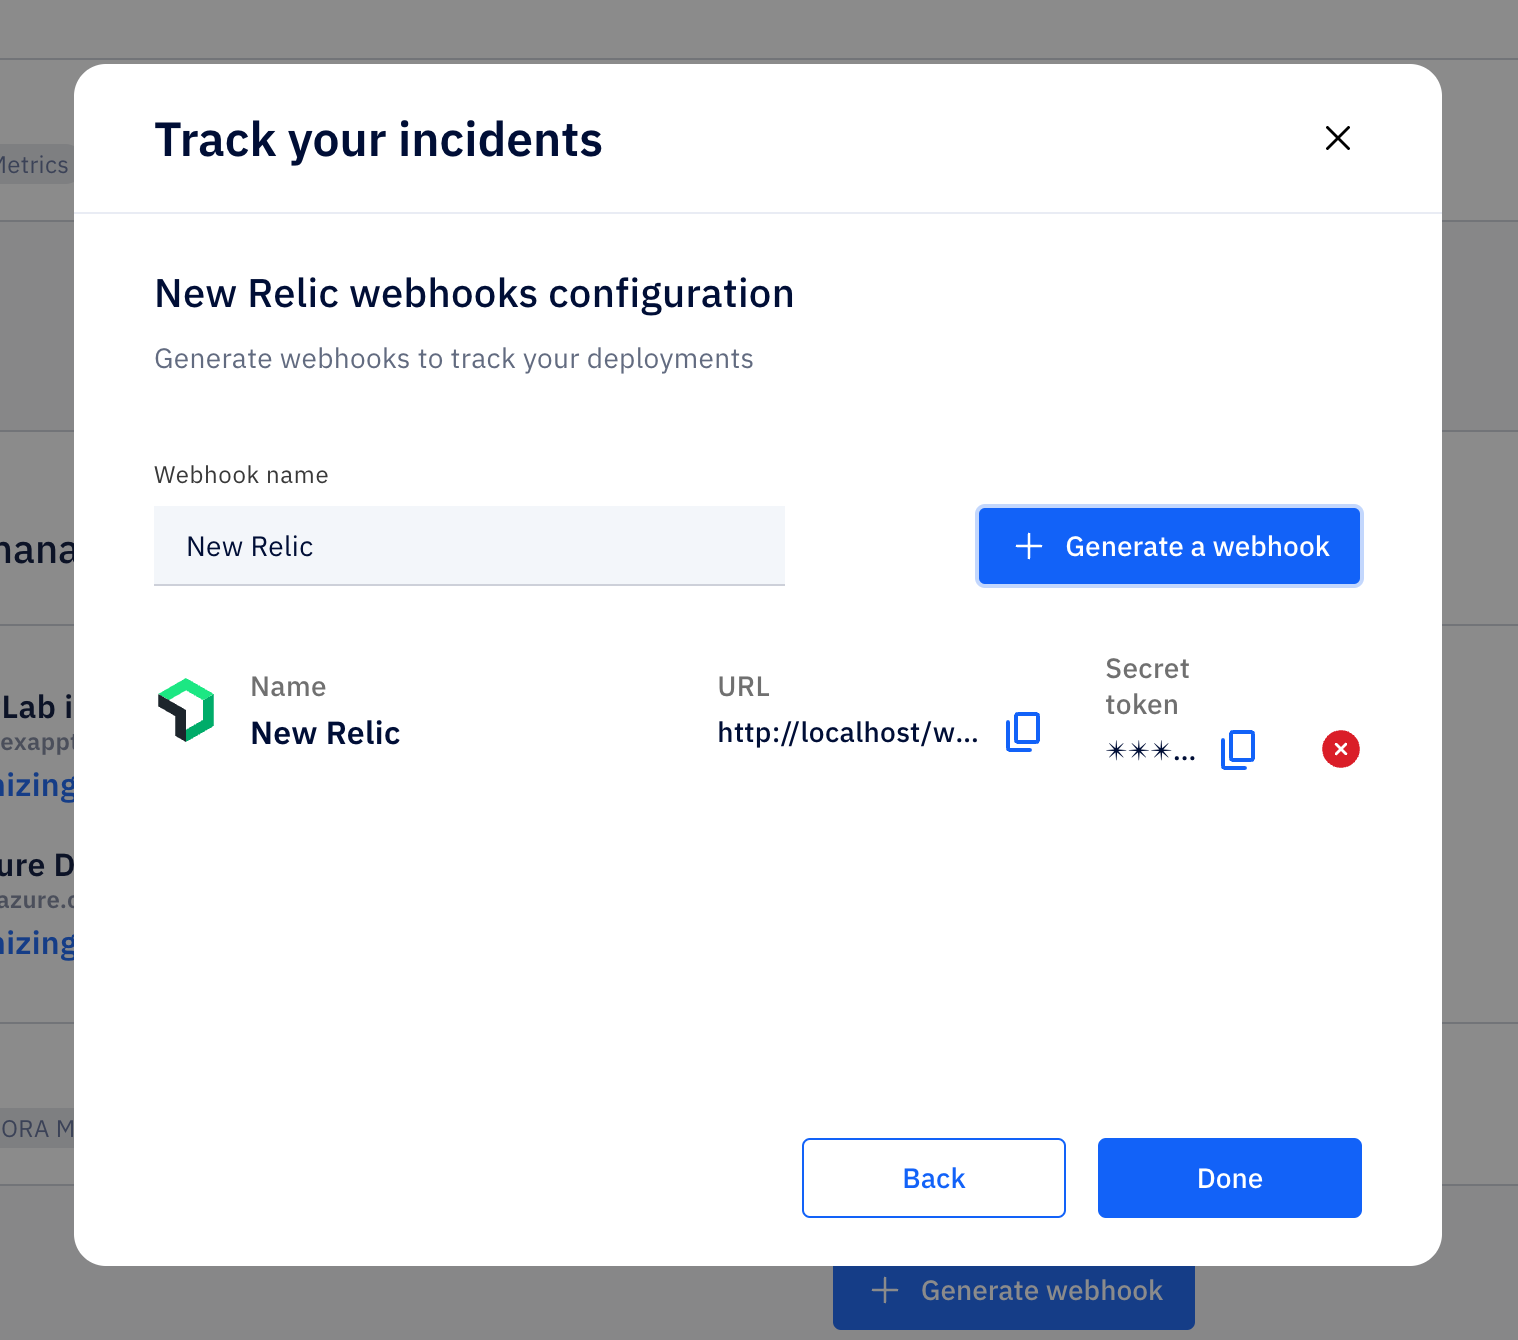
Task: Click the Metrics tag behind the dialog
Action: (x=36, y=165)
